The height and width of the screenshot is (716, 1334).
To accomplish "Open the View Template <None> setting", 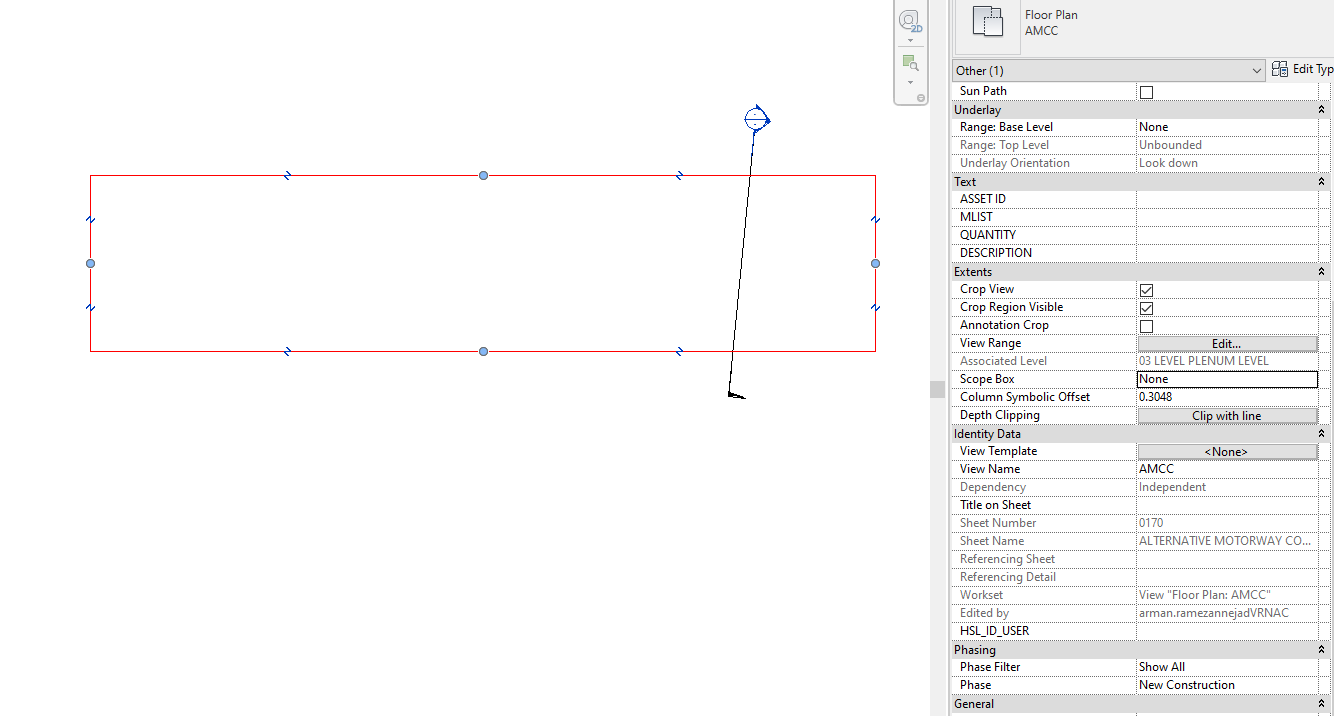I will [x=1227, y=451].
